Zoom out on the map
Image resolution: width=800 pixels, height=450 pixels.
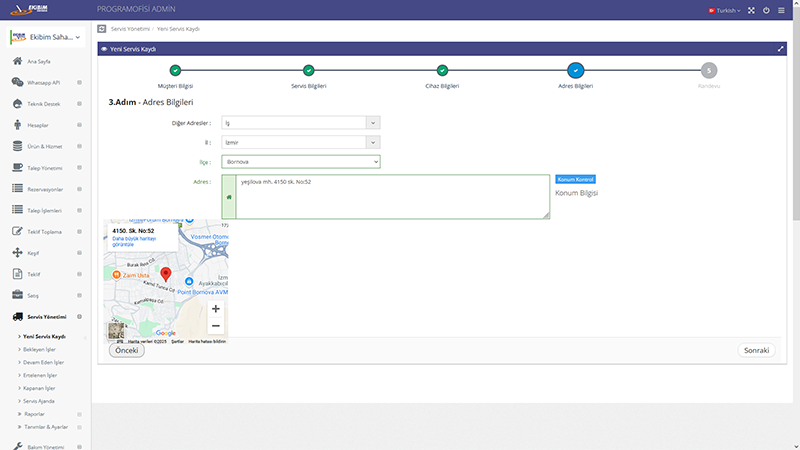[215, 326]
